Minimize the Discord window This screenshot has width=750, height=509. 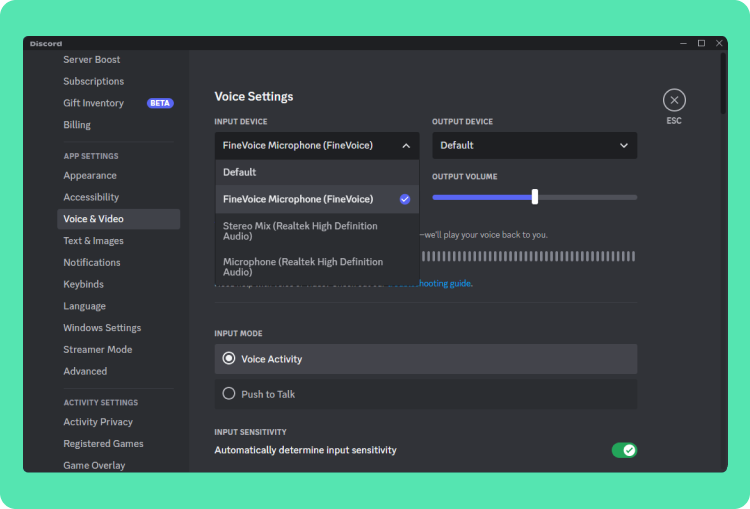pyautogui.click(x=683, y=44)
